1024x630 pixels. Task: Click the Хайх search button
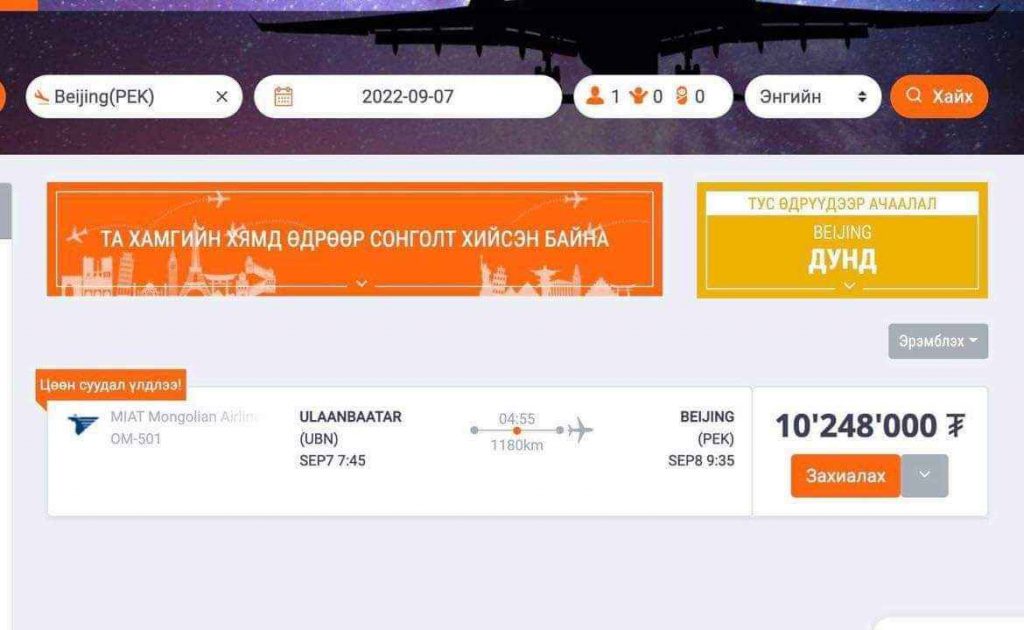click(x=939, y=97)
